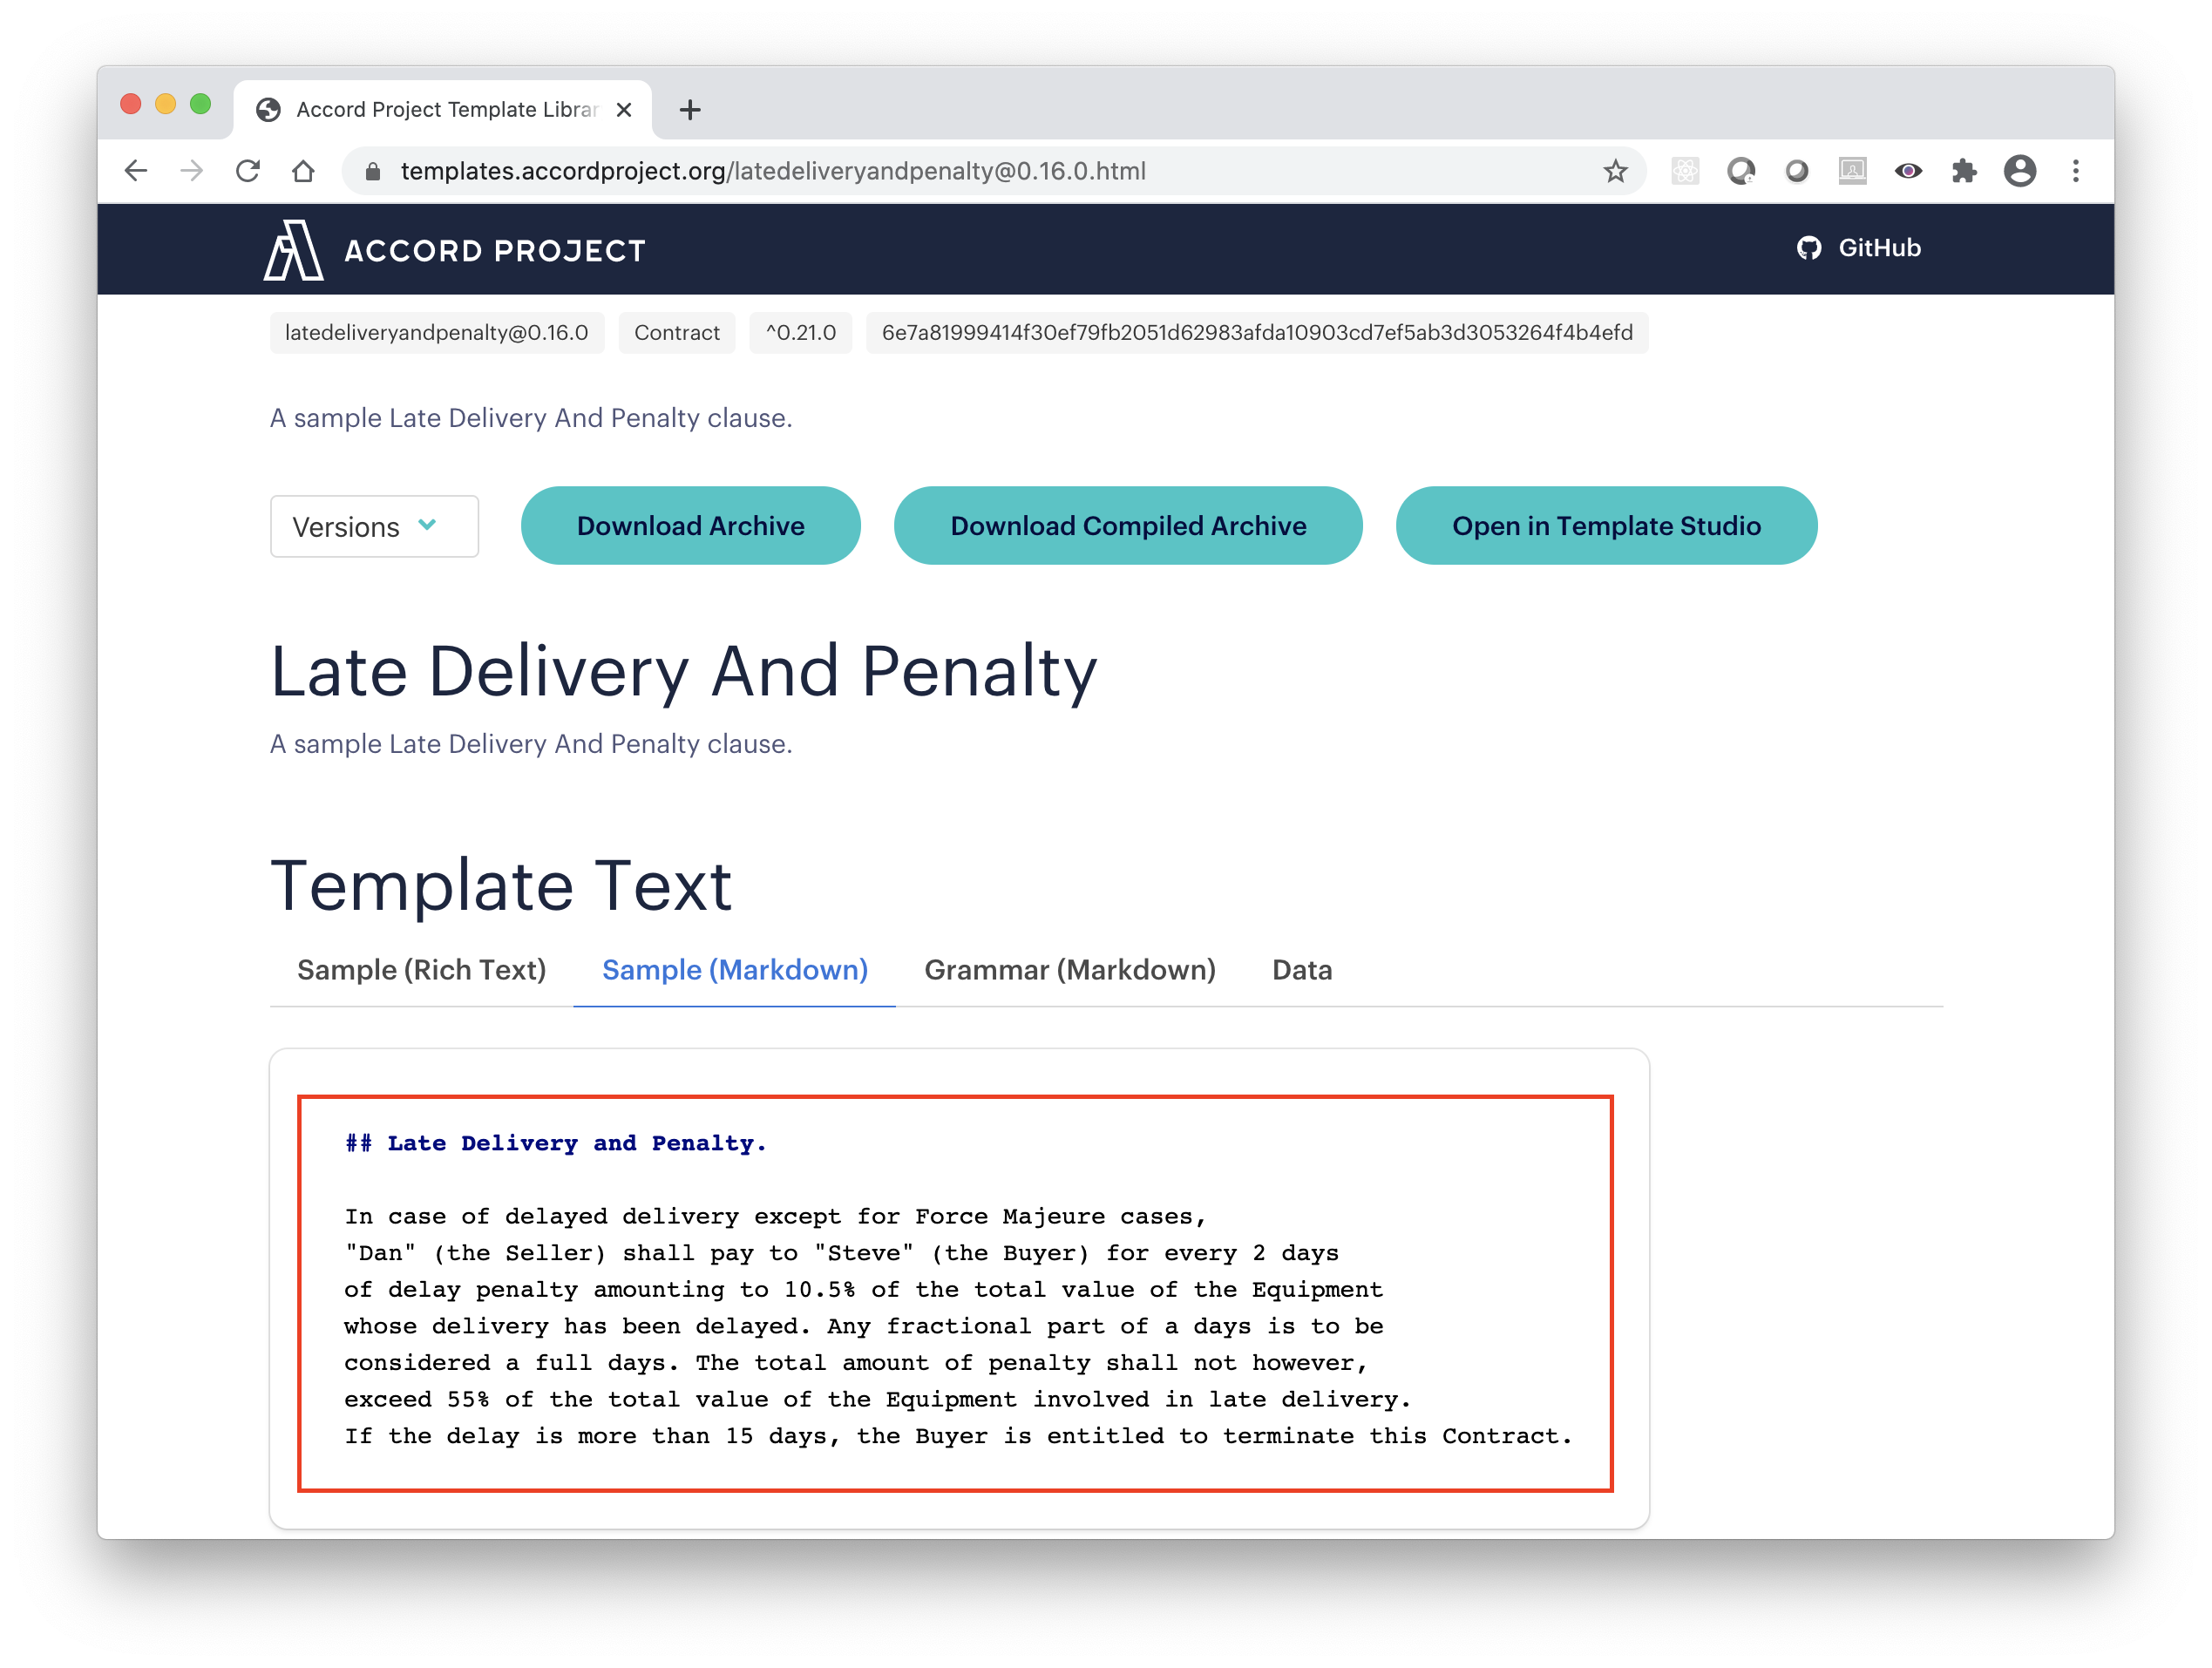Click the latedeliveryandpenalty@0.16.0 tag
The height and width of the screenshot is (1668, 2212).
[x=436, y=333]
